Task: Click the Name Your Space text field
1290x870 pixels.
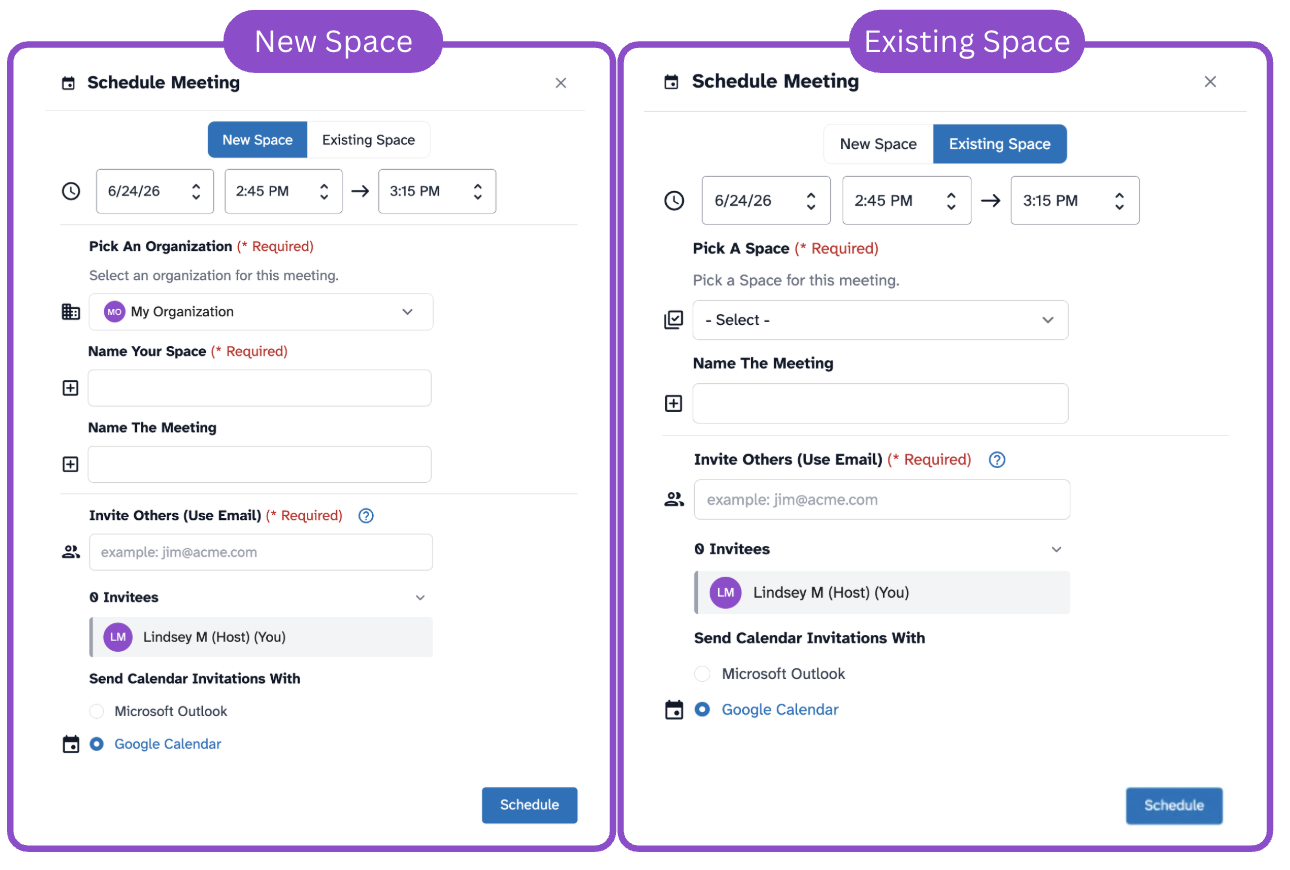Action: (x=260, y=388)
